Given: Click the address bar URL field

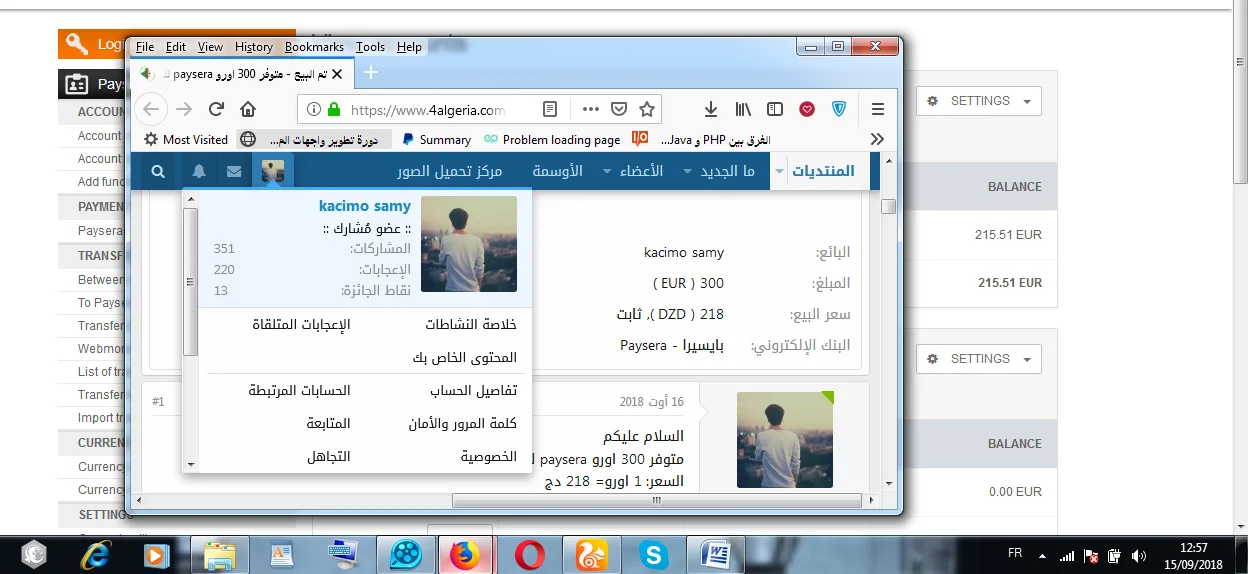Looking at the screenshot, I should coord(430,110).
